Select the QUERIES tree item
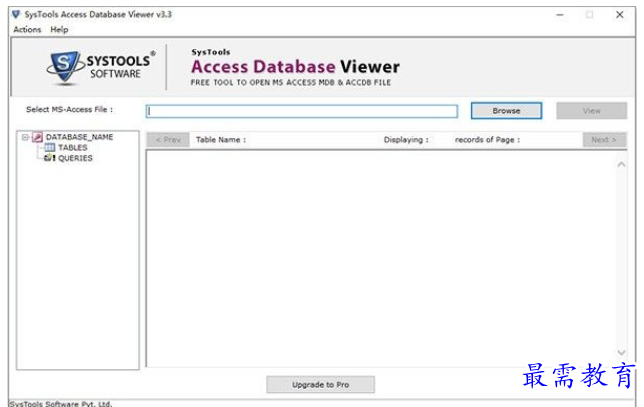The width and height of the screenshot is (644, 407). (x=75, y=158)
